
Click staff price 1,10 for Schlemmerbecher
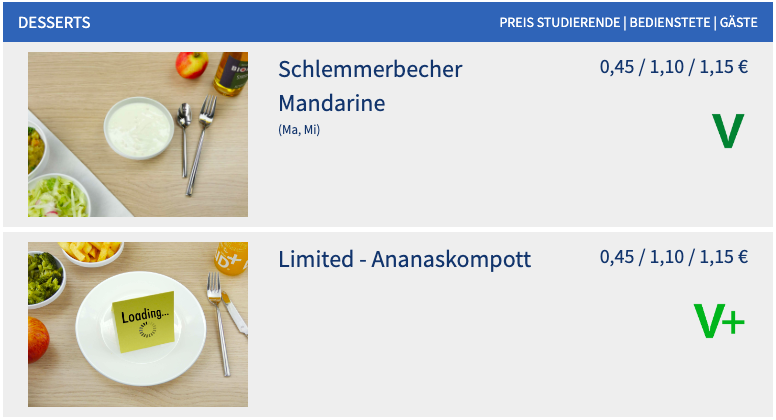[x=667, y=67]
